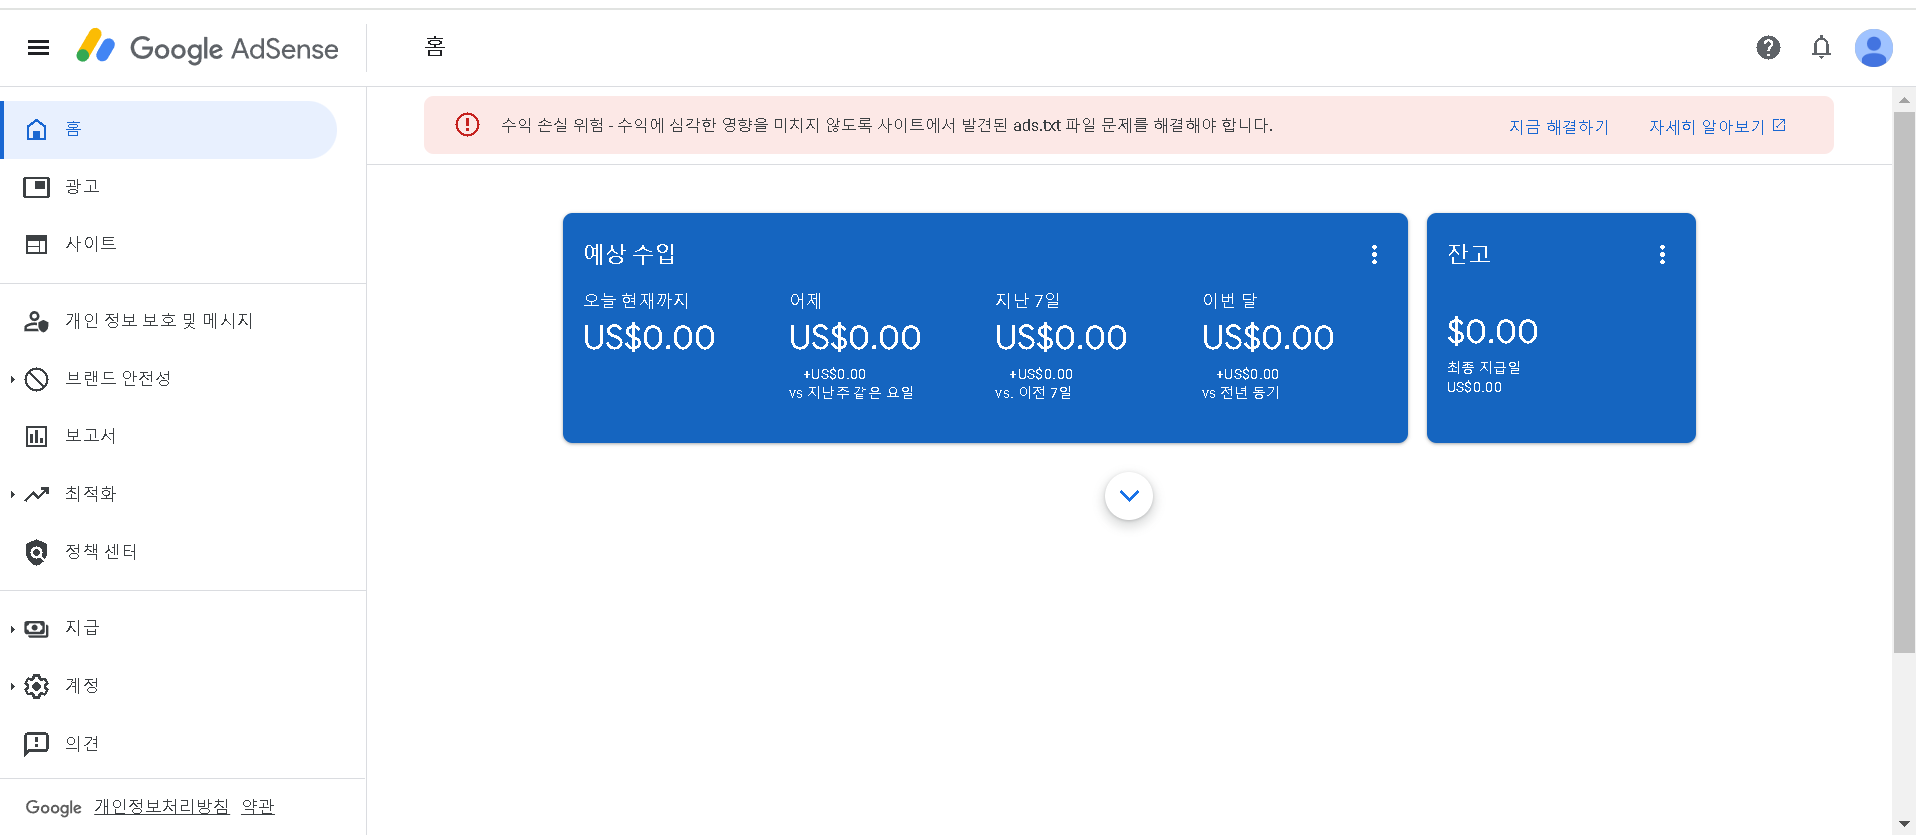Expand the 지급 sidebar section
1916x835 pixels.
tap(12, 629)
